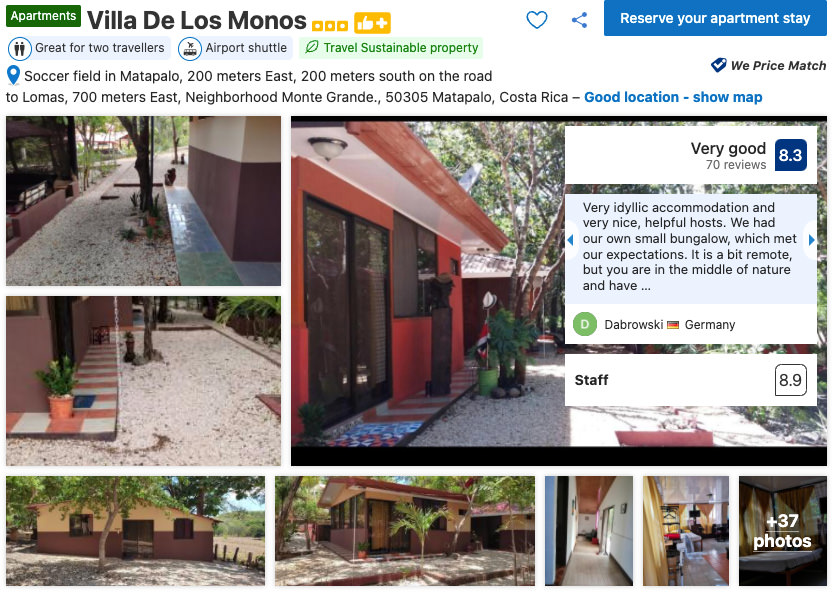Show next review with right arrow
This screenshot has width=832, height=593.
[811, 240]
